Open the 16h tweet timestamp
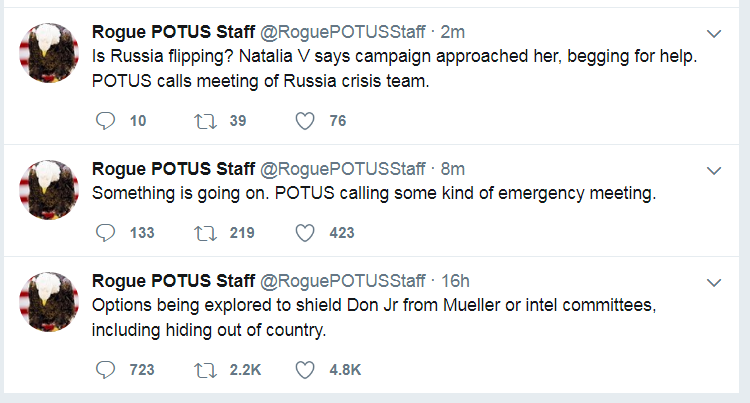The height and width of the screenshot is (403, 750). coord(456,281)
